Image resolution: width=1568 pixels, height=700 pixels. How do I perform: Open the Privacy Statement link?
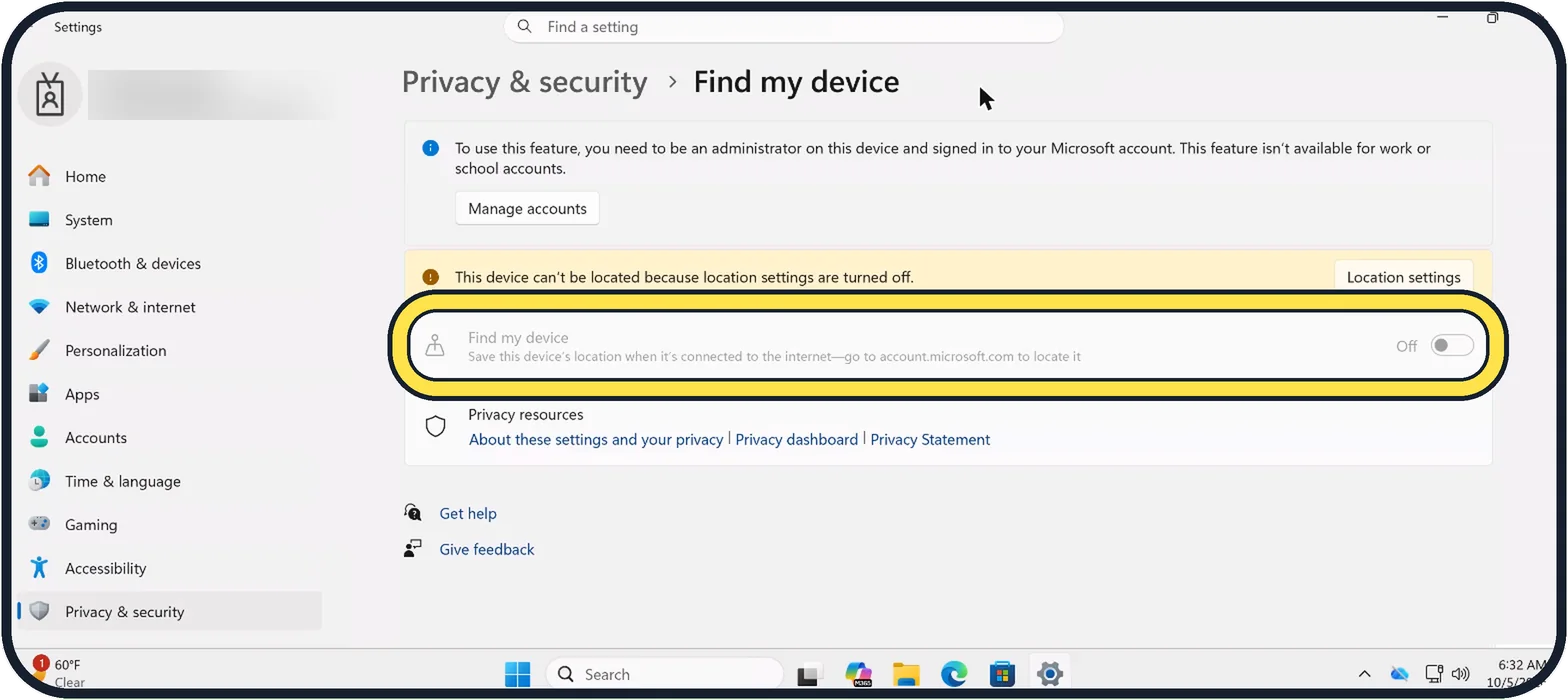tap(930, 440)
